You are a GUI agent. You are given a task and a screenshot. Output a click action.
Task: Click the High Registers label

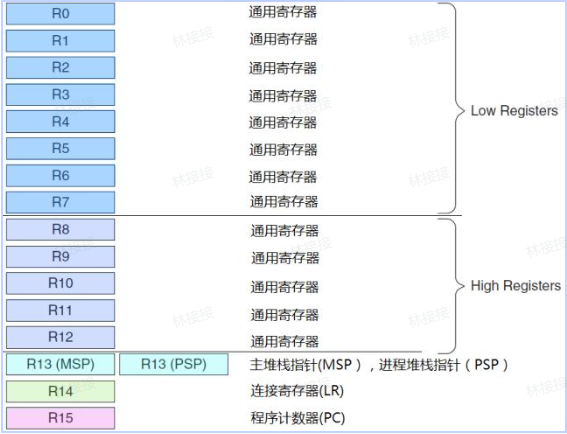516,286
